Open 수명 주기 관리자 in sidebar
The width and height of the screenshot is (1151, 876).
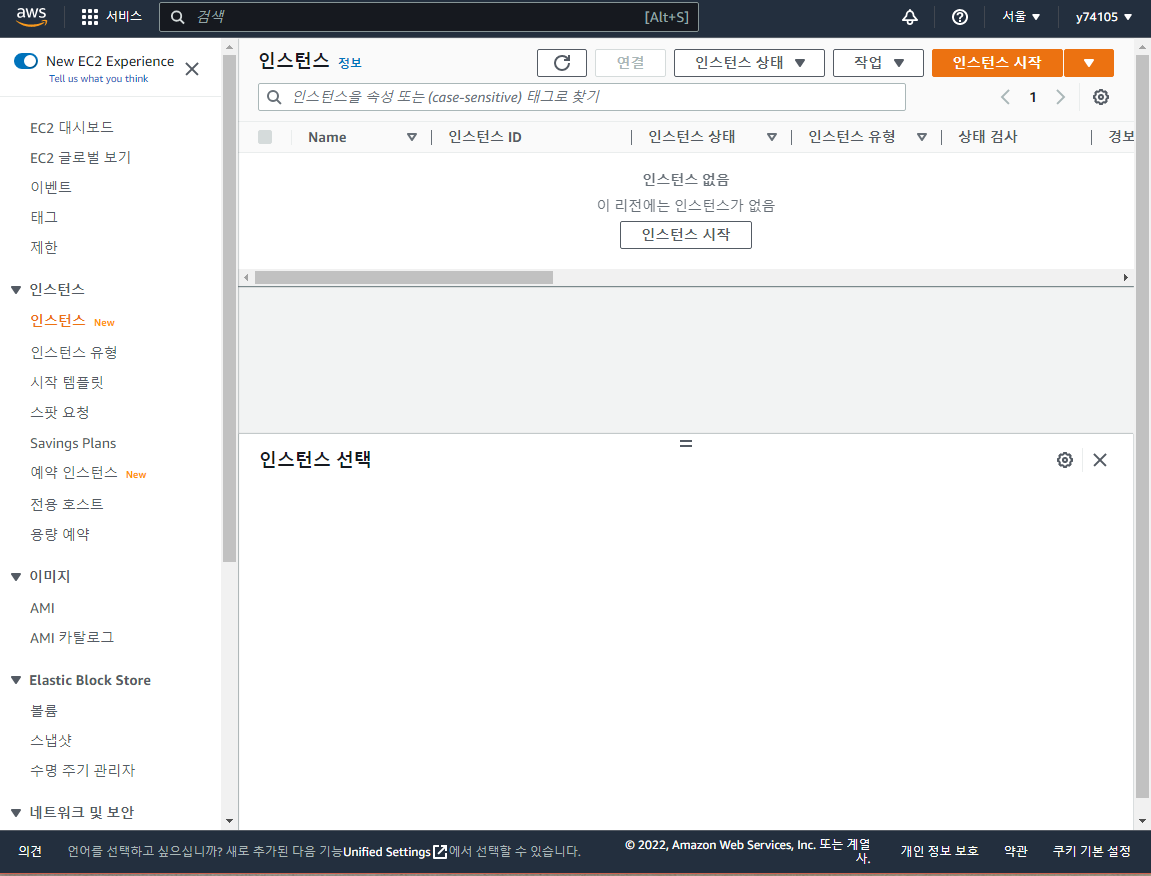pos(82,771)
